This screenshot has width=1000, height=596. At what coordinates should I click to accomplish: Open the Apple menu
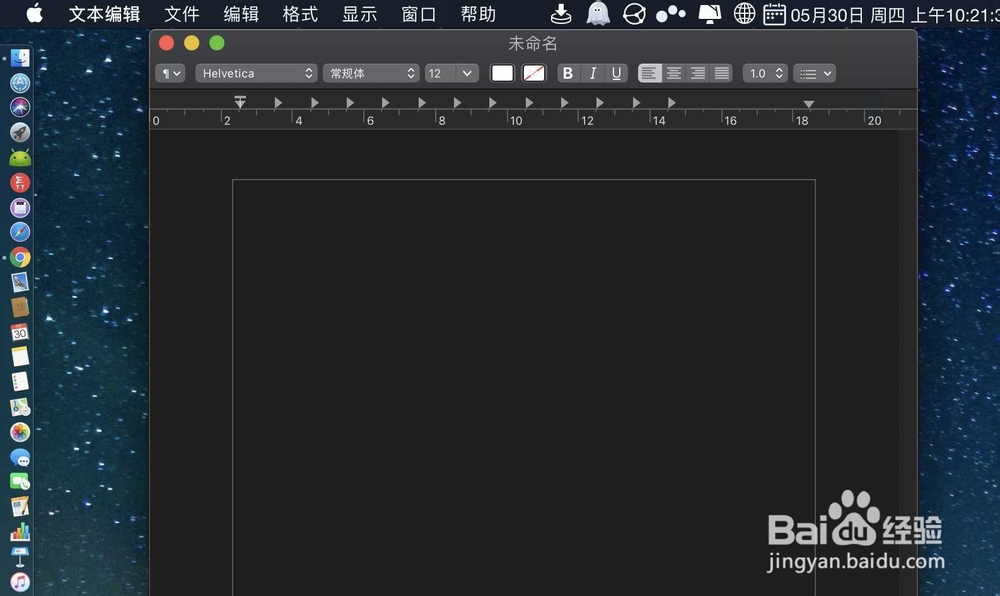coord(34,13)
